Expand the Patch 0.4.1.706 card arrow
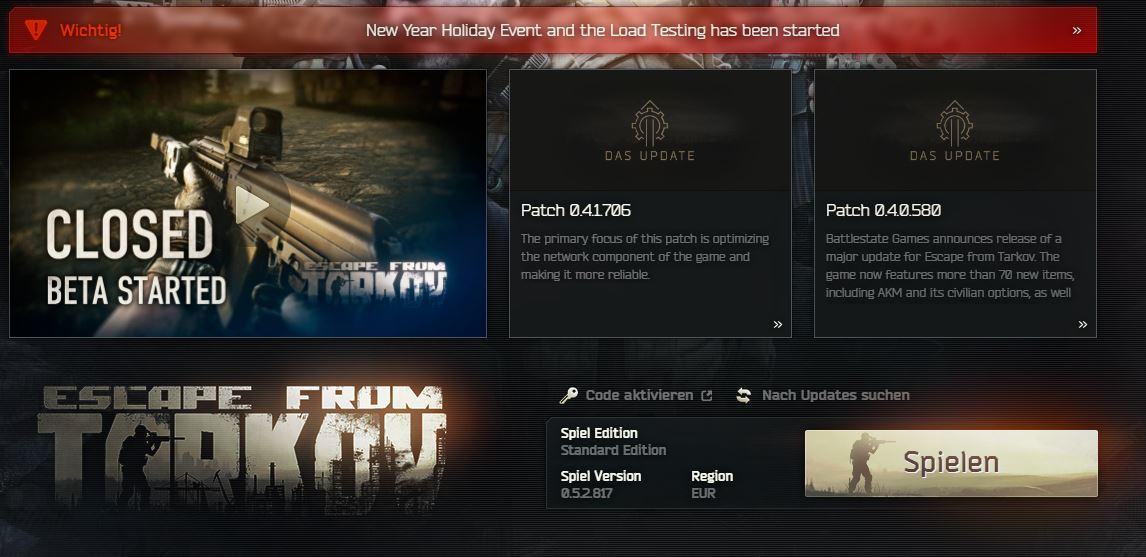Screen dimensions: 1146x557 click(778, 325)
